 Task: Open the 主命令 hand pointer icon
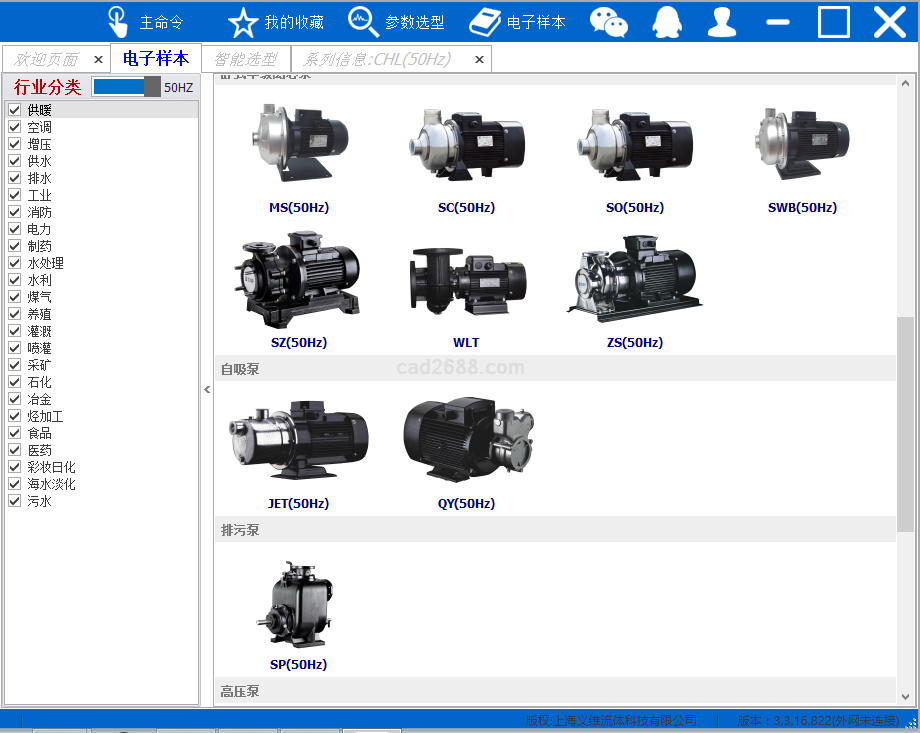click(118, 21)
